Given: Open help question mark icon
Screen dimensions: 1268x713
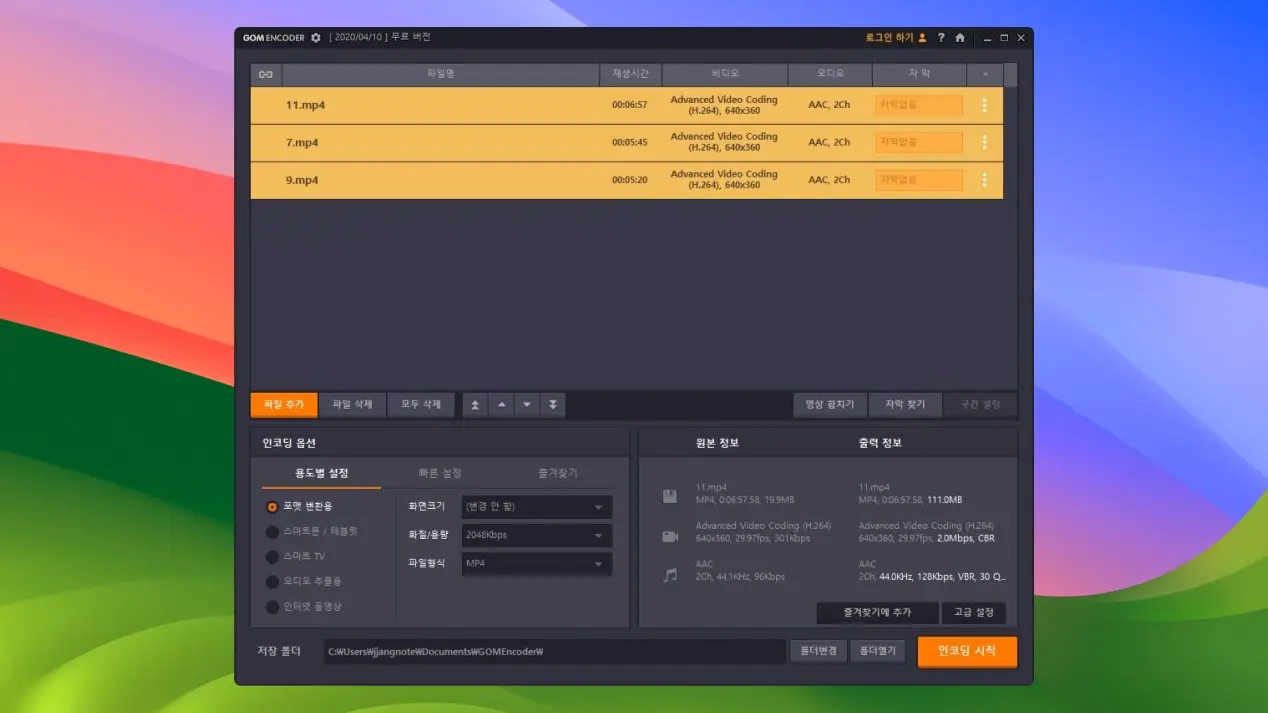Looking at the screenshot, I should point(941,38).
